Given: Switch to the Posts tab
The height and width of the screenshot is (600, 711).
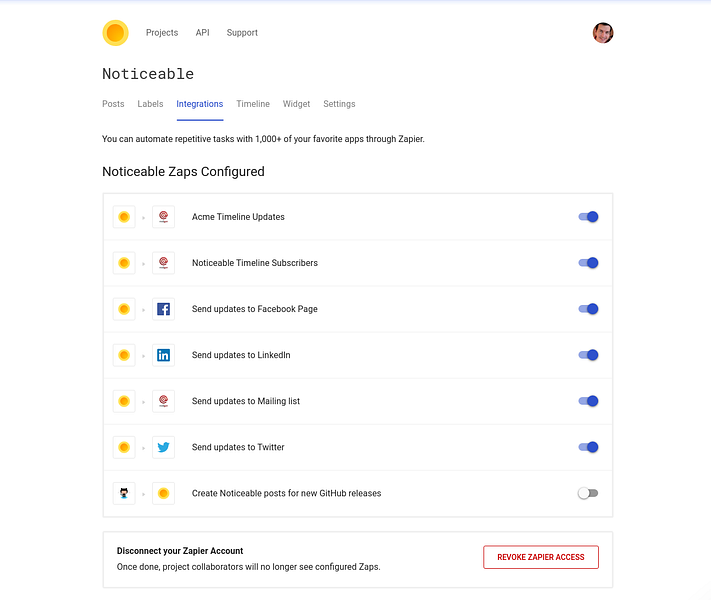Looking at the screenshot, I should pos(113,104).
